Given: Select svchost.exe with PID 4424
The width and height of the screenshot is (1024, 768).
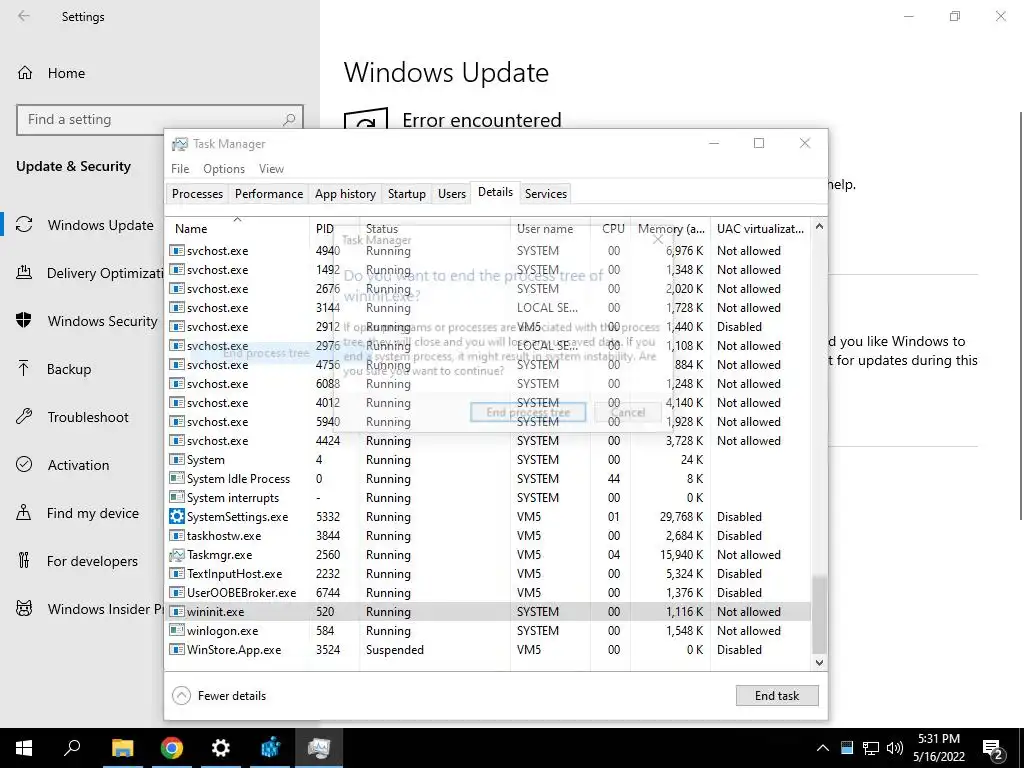Looking at the screenshot, I should click(488, 441).
